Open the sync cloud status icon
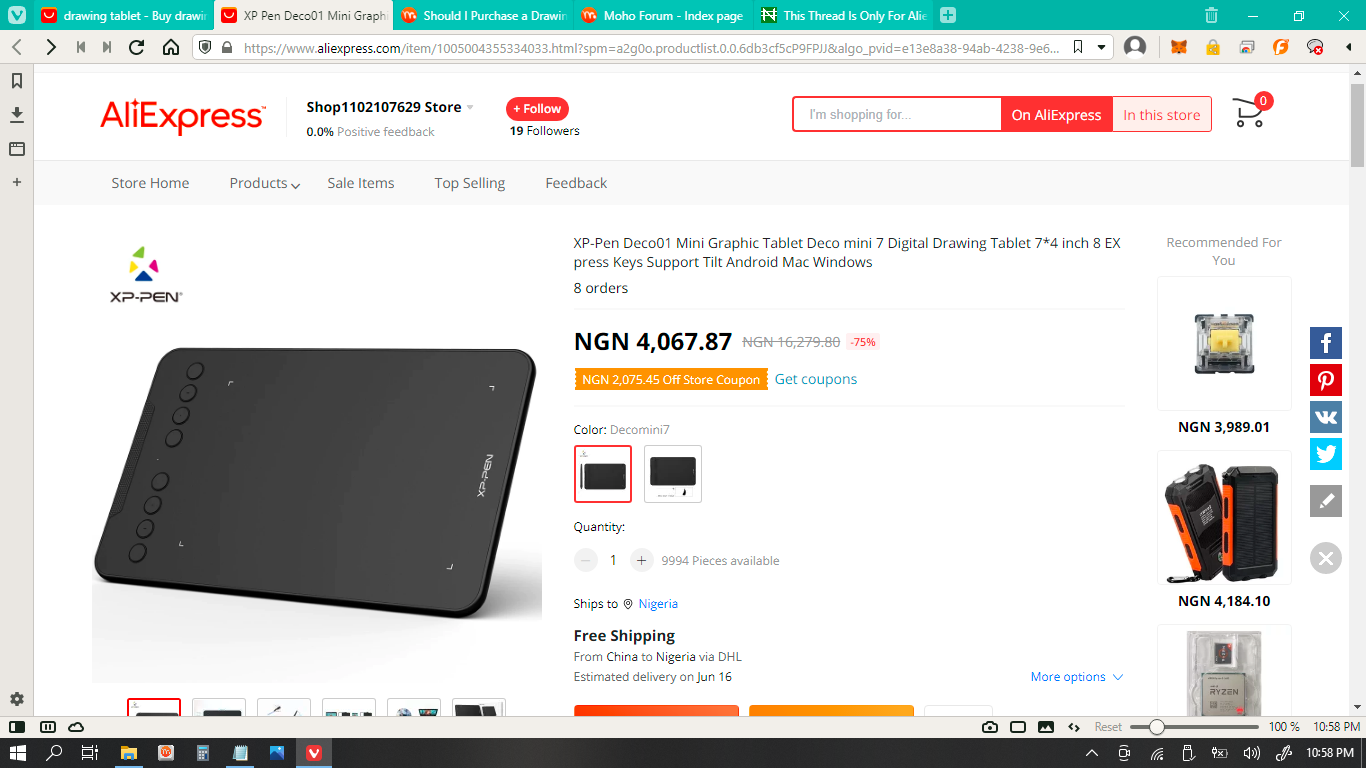The width and height of the screenshot is (1366, 768). pyautogui.click(x=76, y=727)
